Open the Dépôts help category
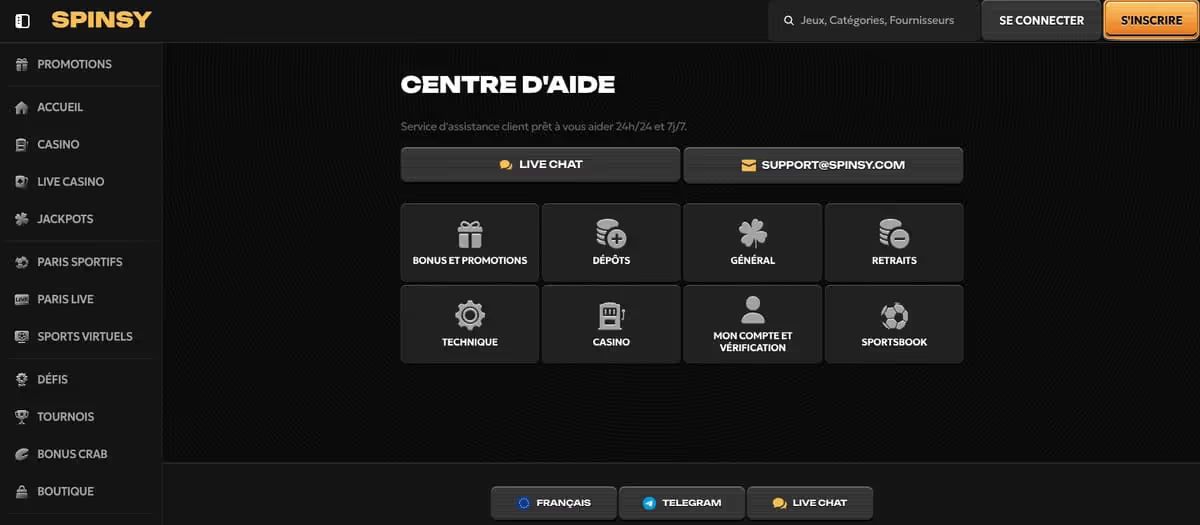This screenshot has height=525, width=1200. [x=611, y=243]
